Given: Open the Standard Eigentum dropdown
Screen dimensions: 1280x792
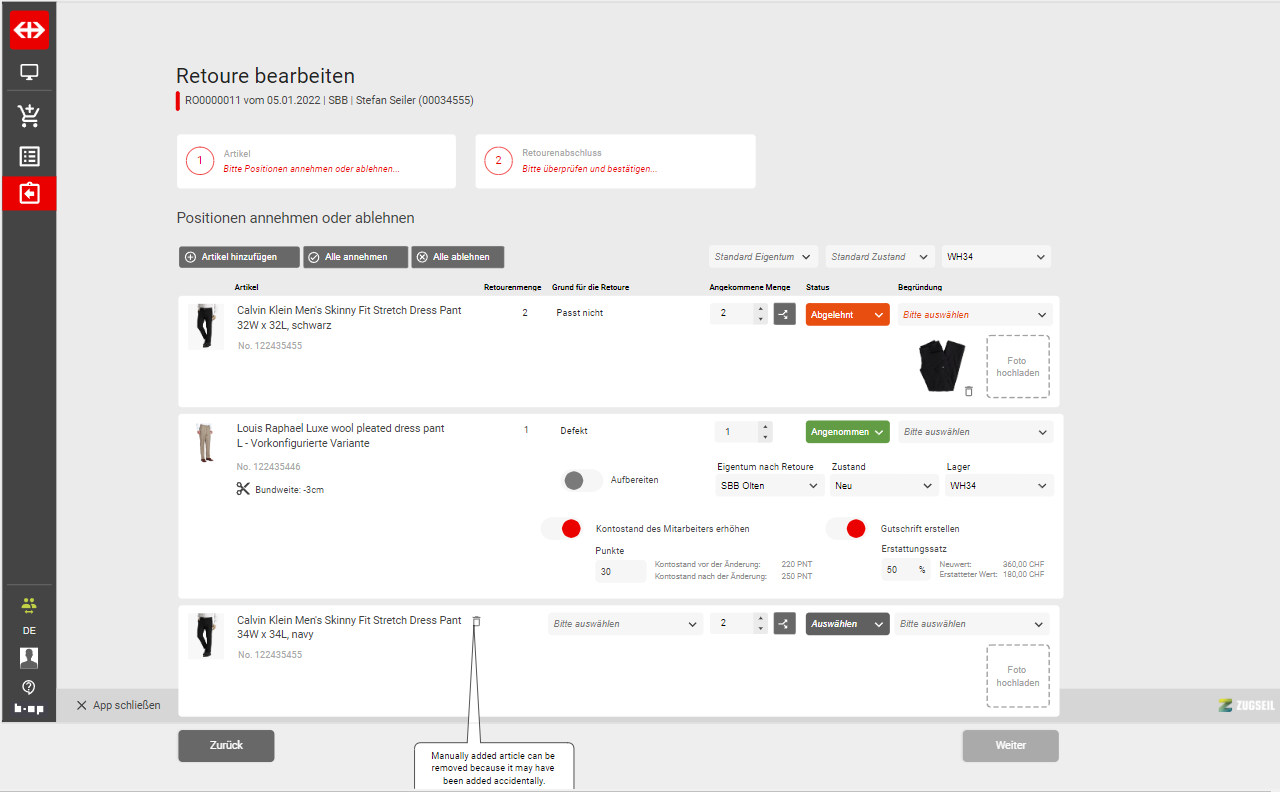Looking at the screenshot, I should [x=763, y=257].
